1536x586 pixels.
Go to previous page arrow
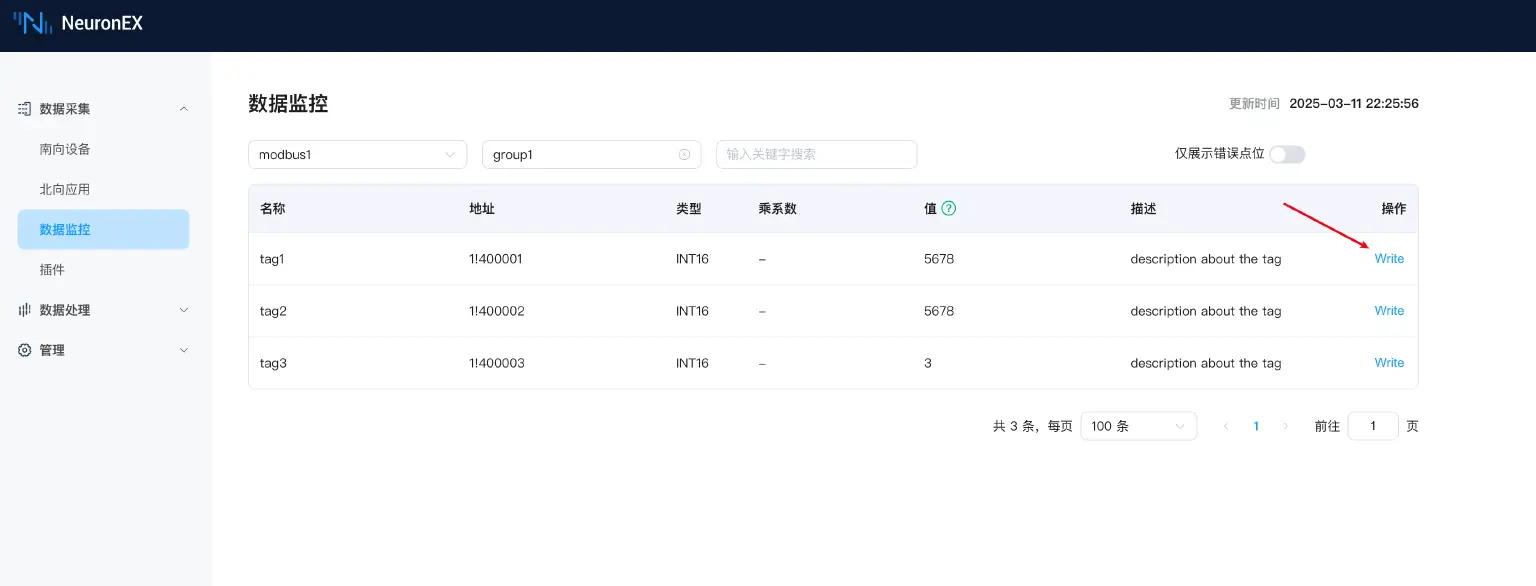pyautogui.click(x=1226, y=426)
